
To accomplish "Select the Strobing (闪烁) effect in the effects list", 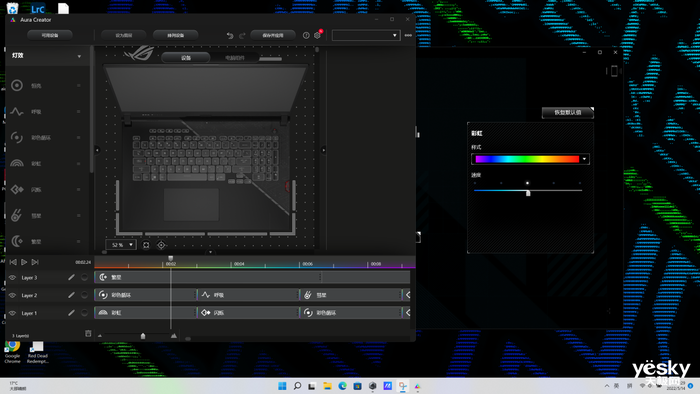I will pos(17,190).
